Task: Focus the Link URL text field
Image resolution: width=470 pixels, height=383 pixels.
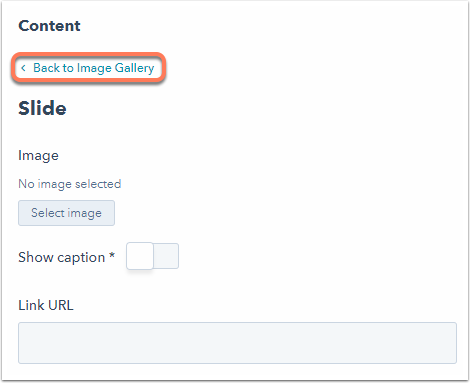Action: pos(237,343)
